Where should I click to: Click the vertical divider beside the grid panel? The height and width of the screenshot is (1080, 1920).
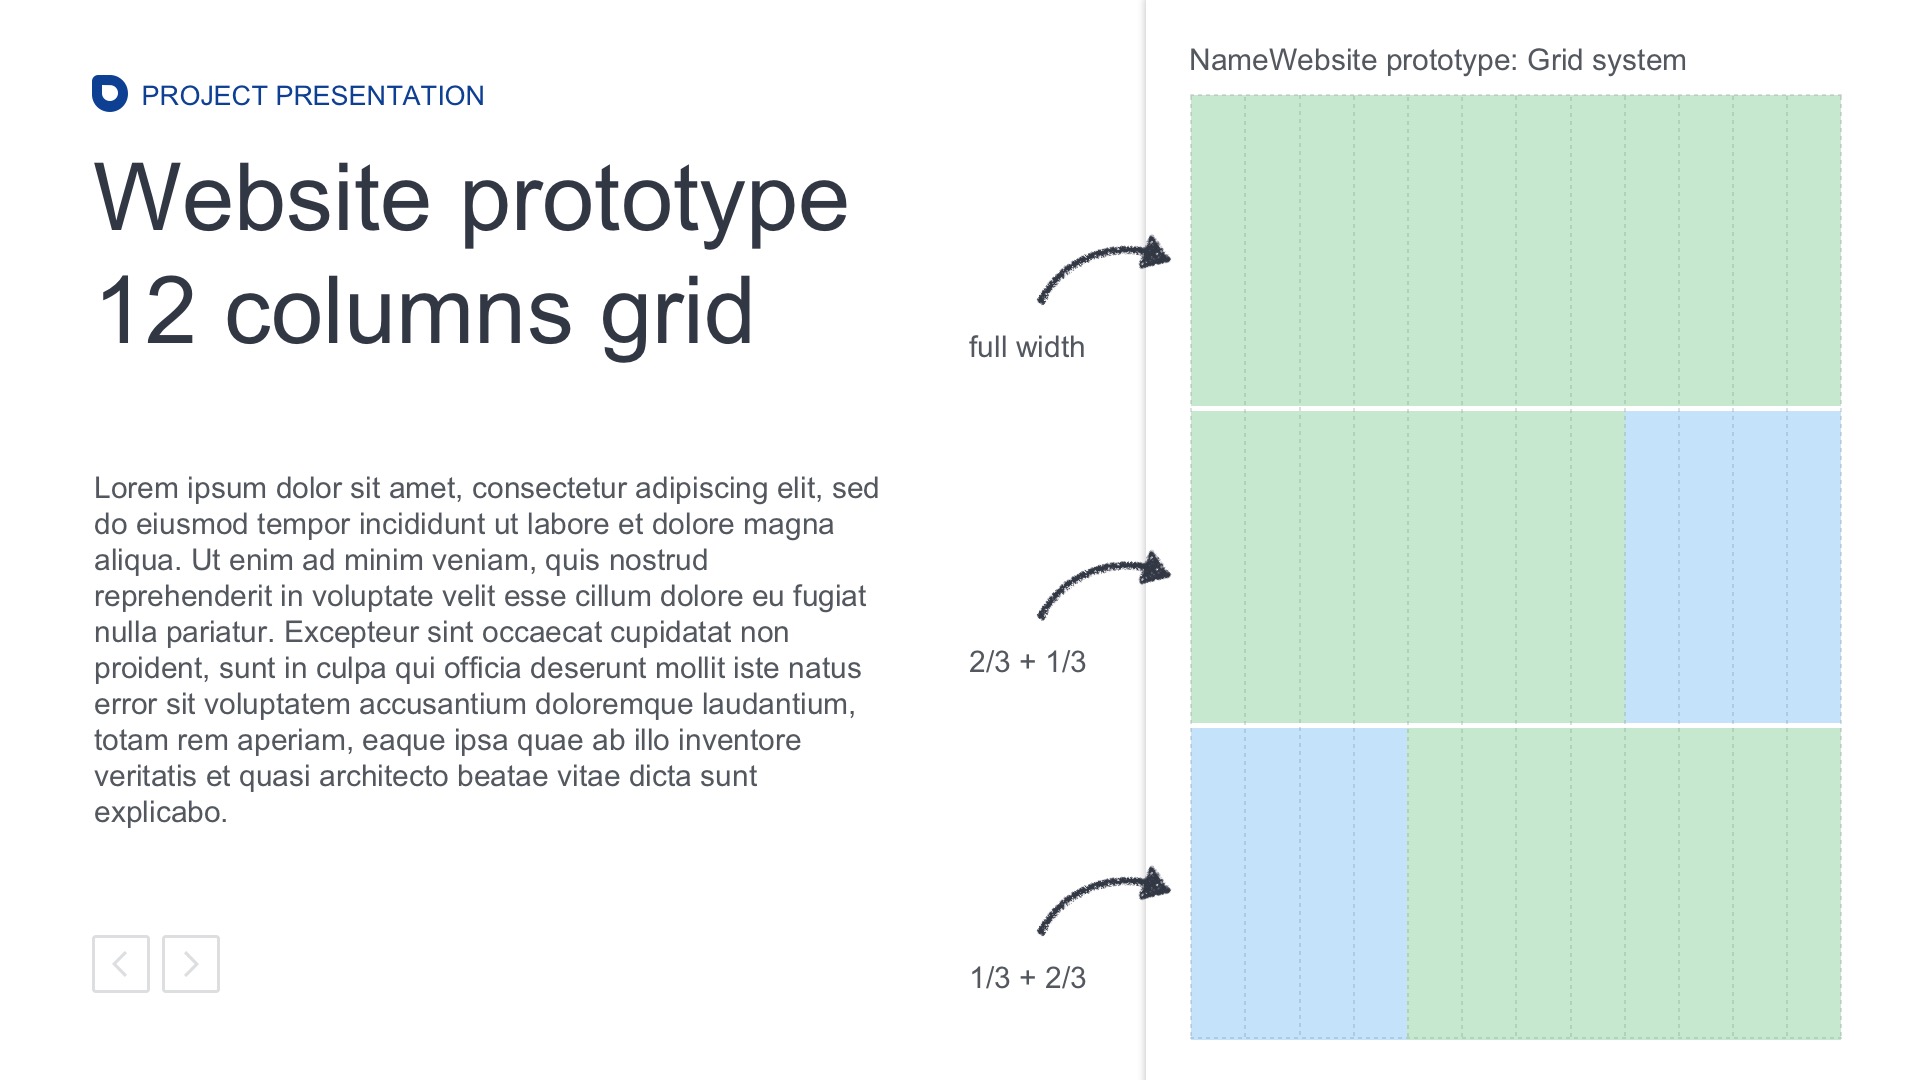click(x=1146, y=540)
